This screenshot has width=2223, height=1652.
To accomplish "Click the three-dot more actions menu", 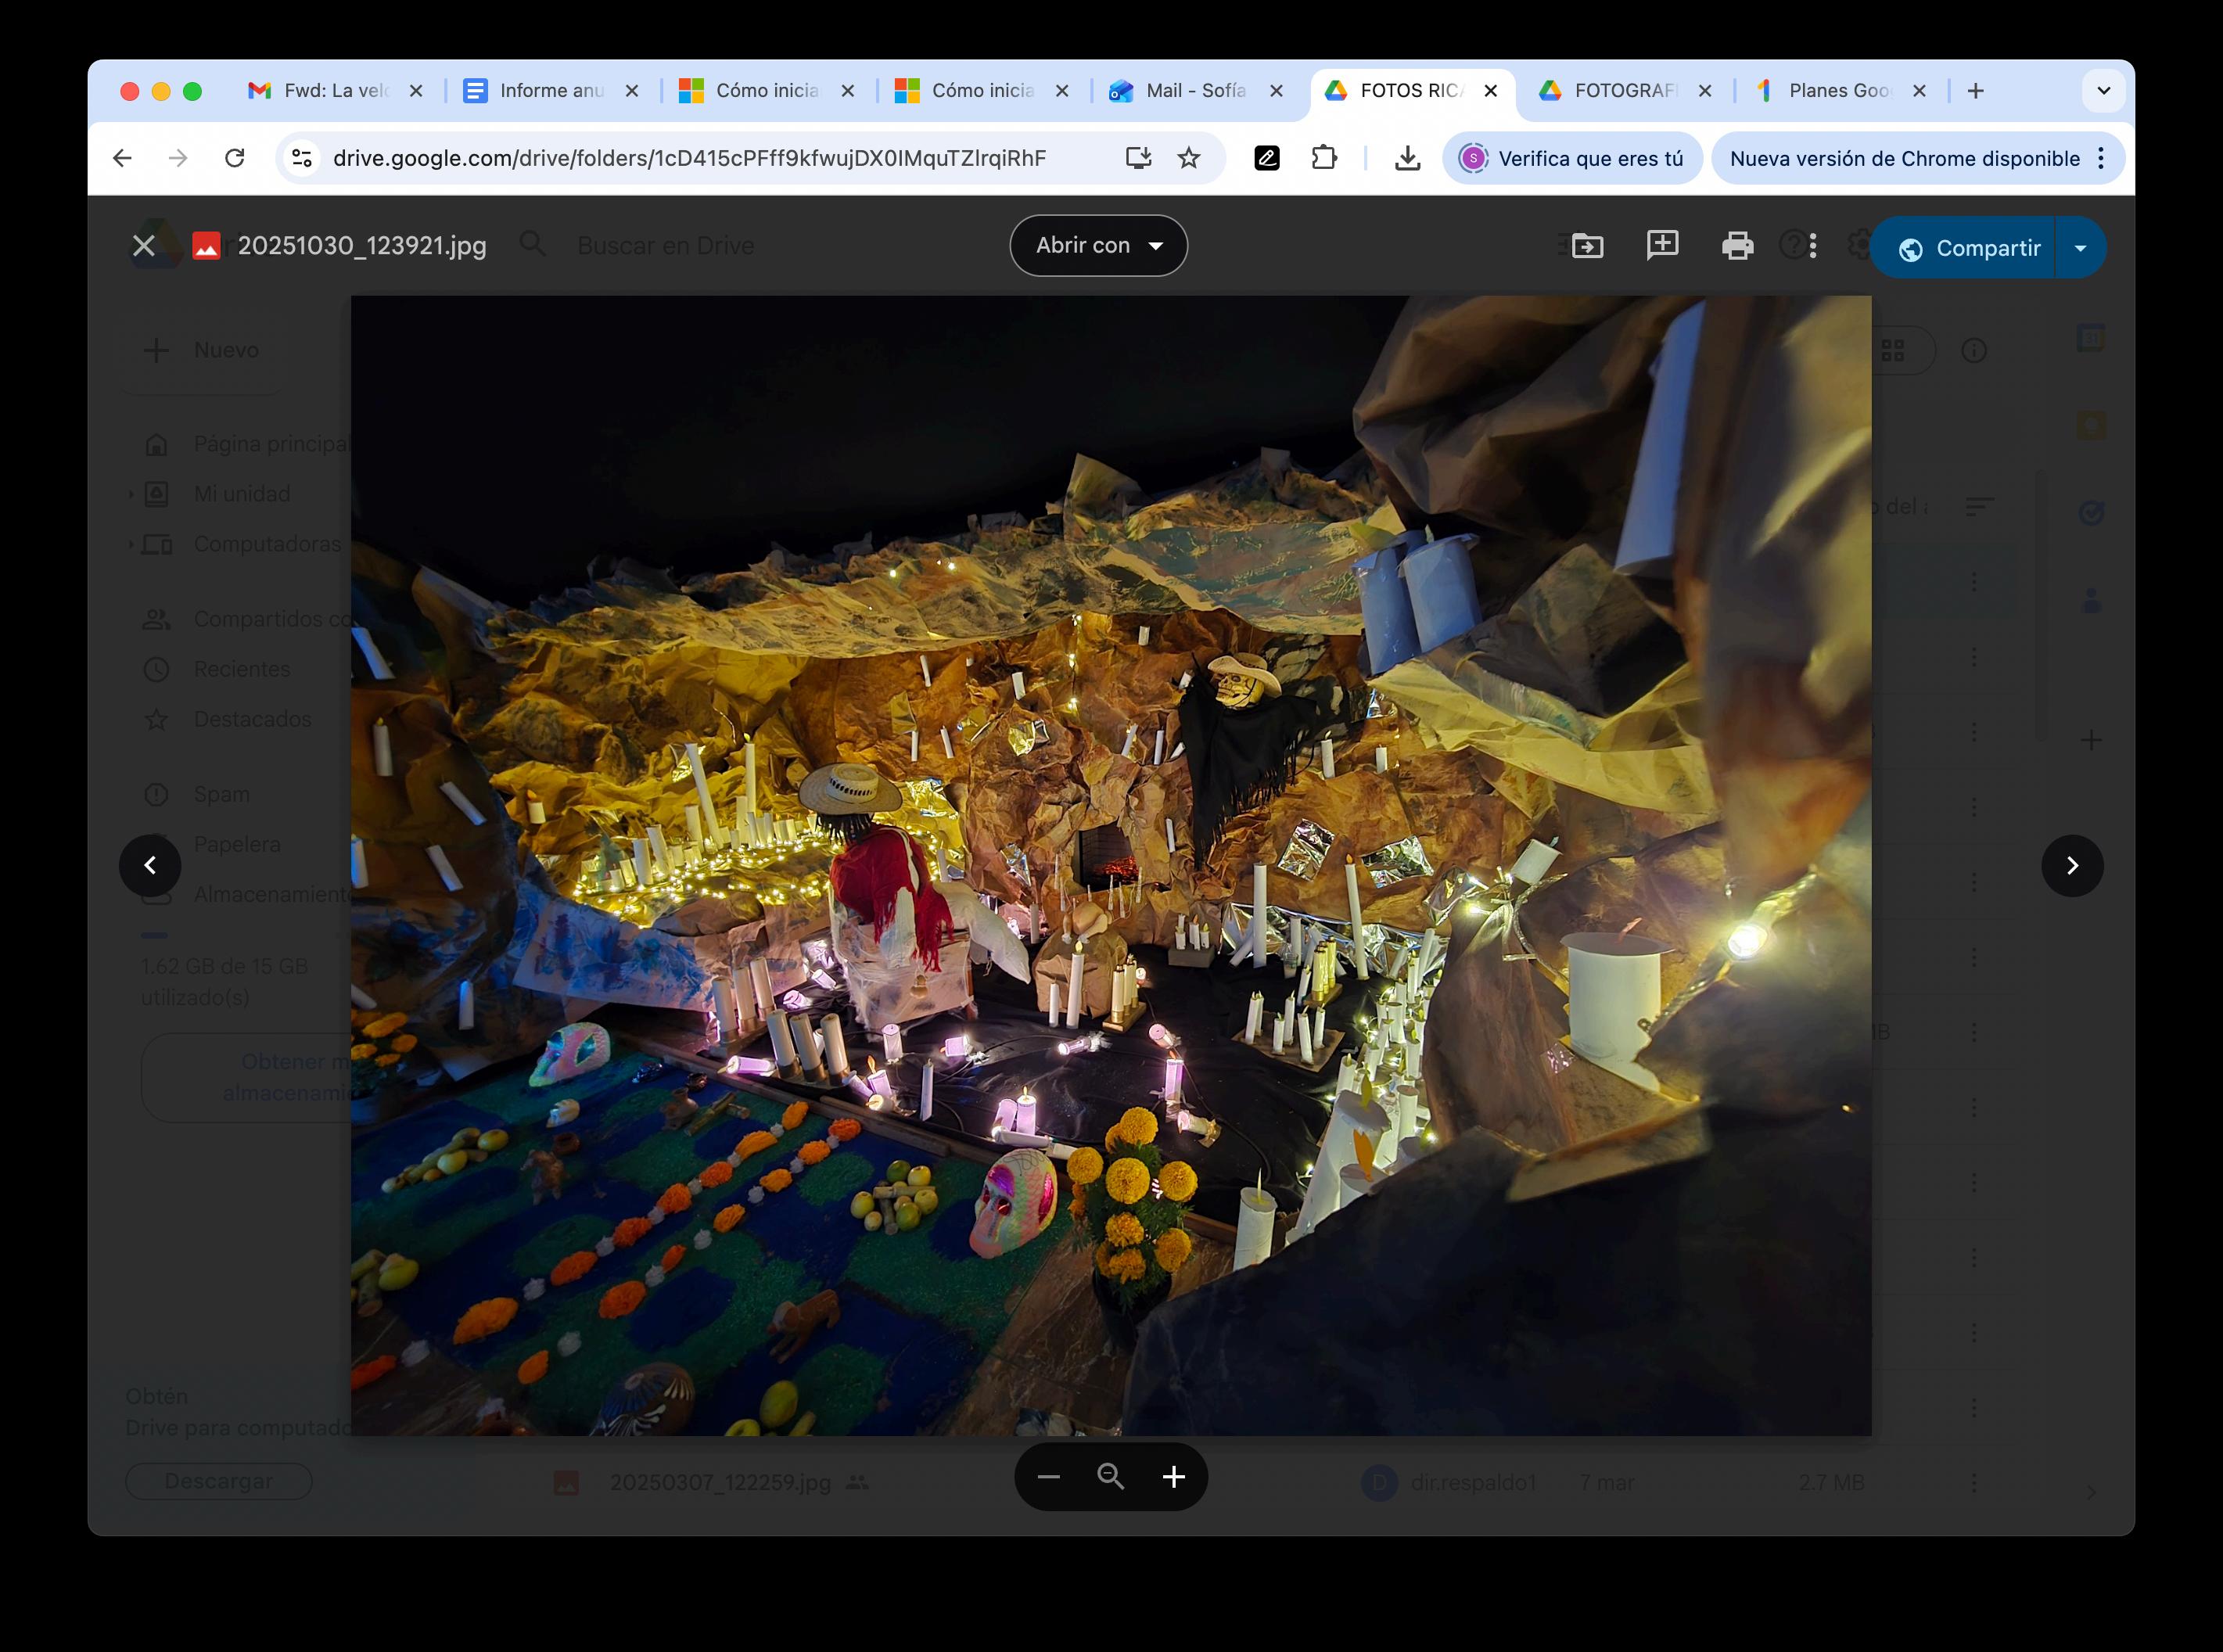I will (x=1813, y=246).
